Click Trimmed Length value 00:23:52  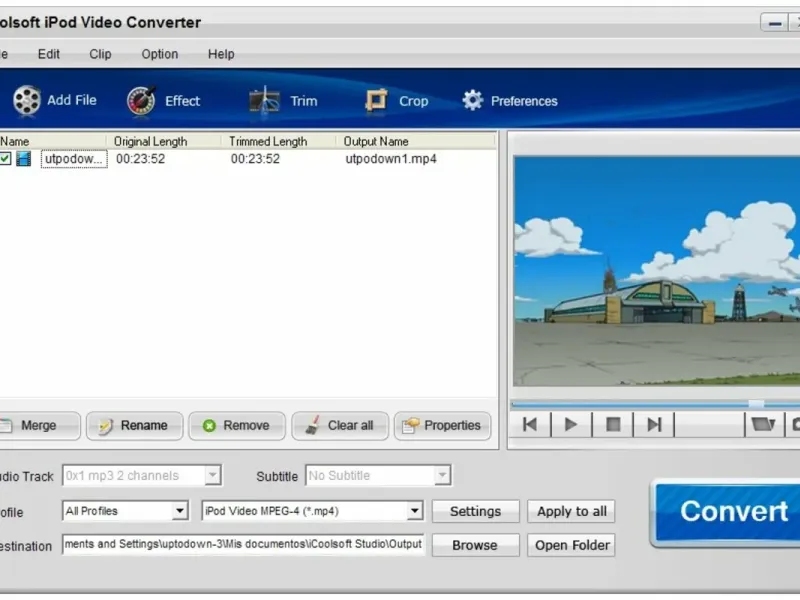(255, 159)
